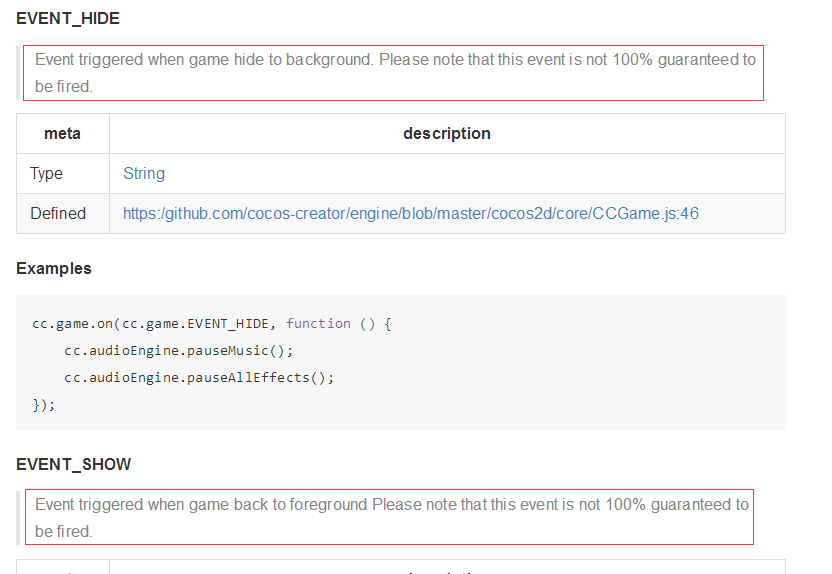This screenshot has width=832, height=574.
Task: Open the String type link
Action: coord(144,173)
